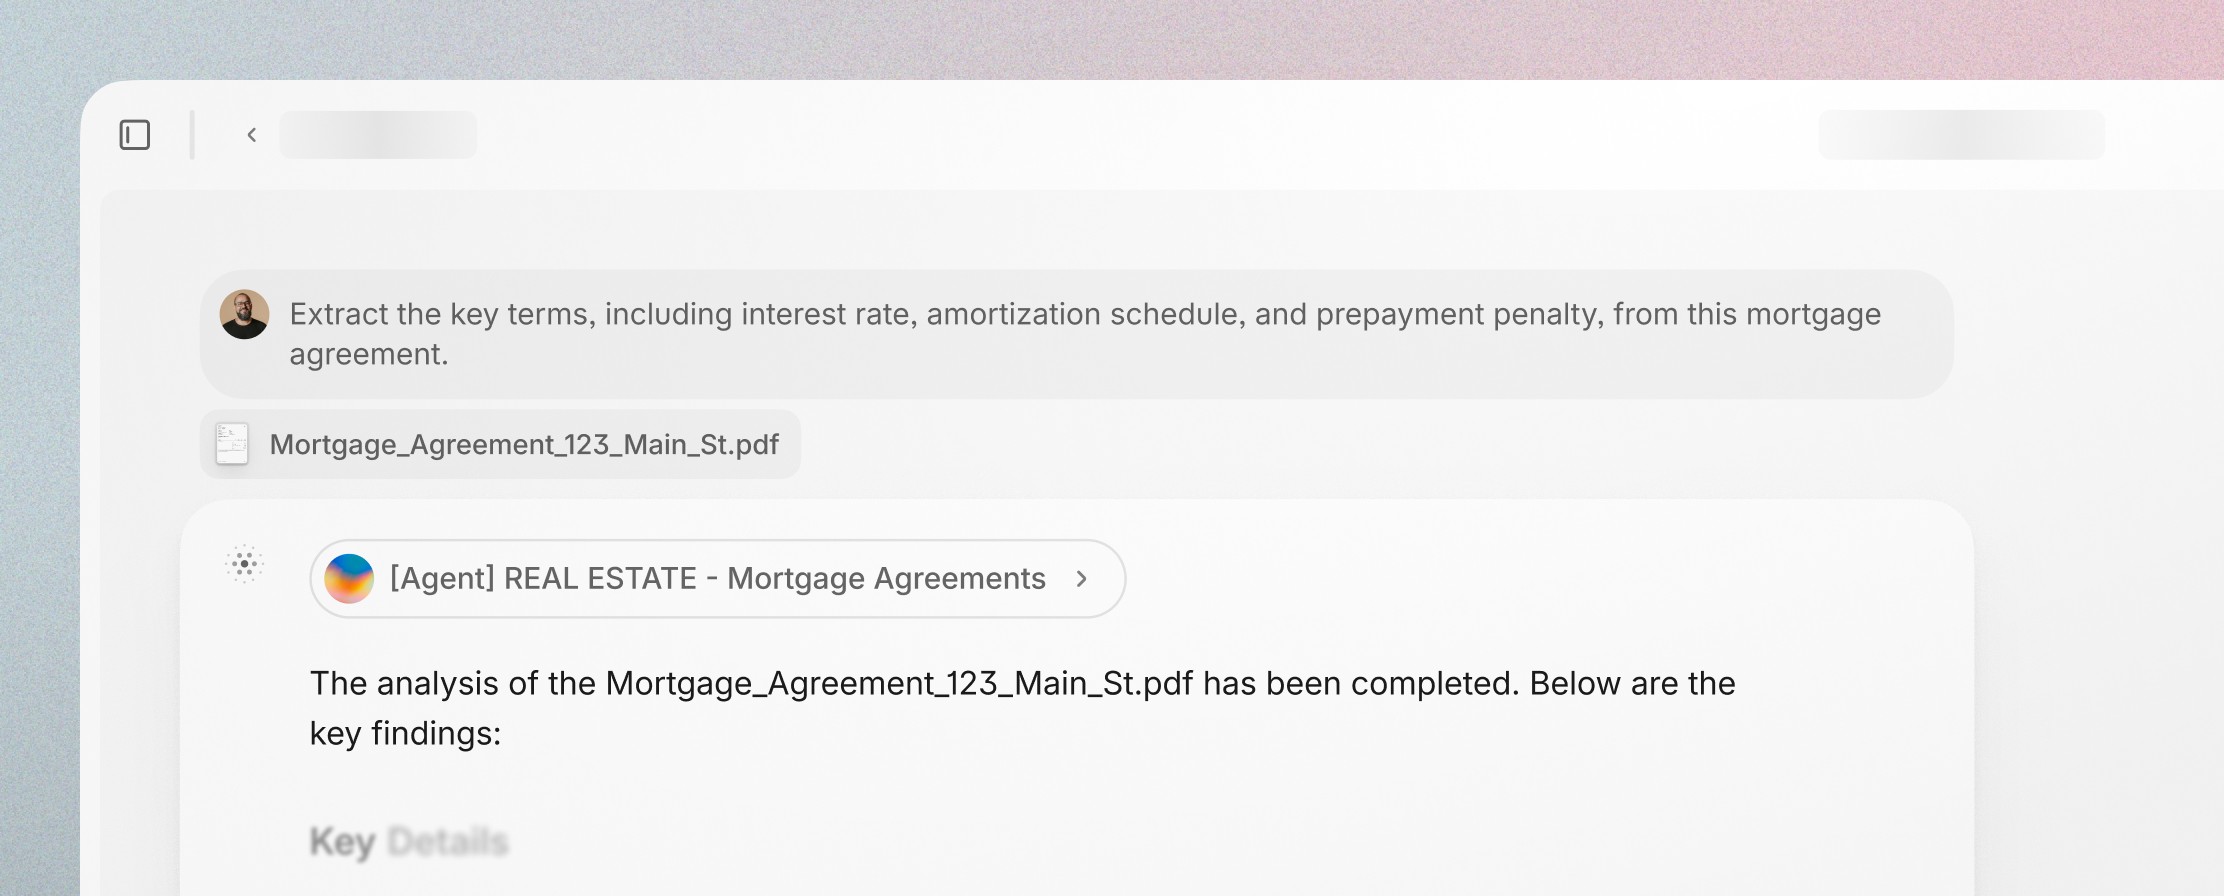The image size is (2224, 896).
Task: Click the Key Details heading
Action: click(x=409, y=842)
